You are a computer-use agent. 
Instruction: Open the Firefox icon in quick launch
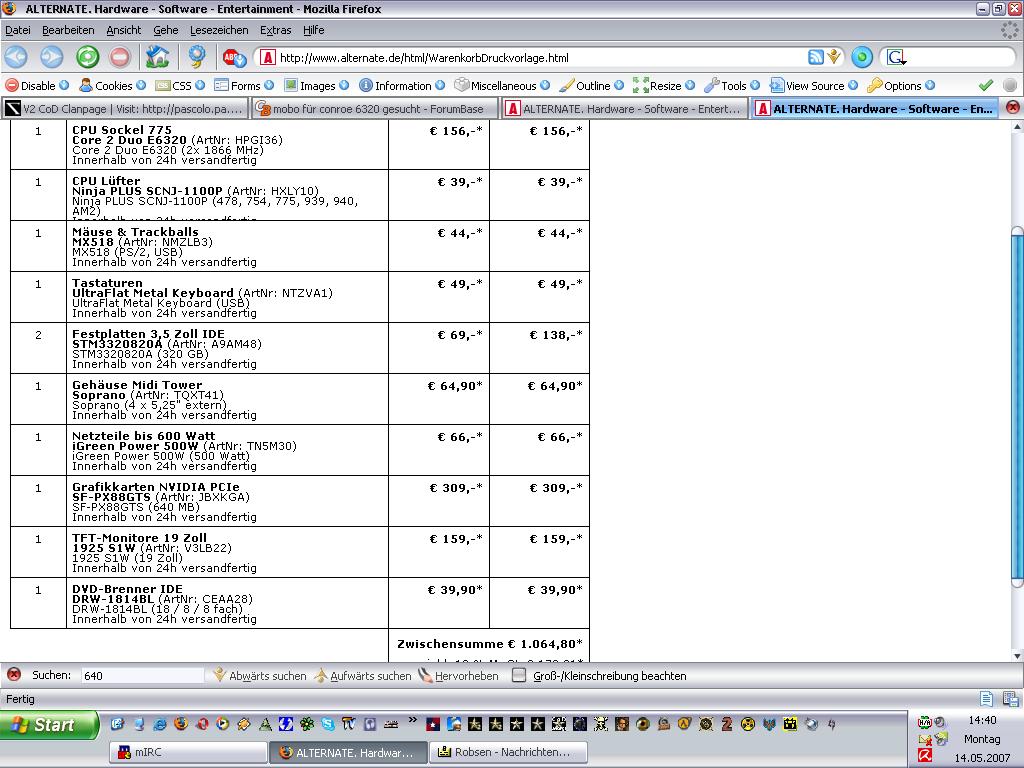coord(181,724)
